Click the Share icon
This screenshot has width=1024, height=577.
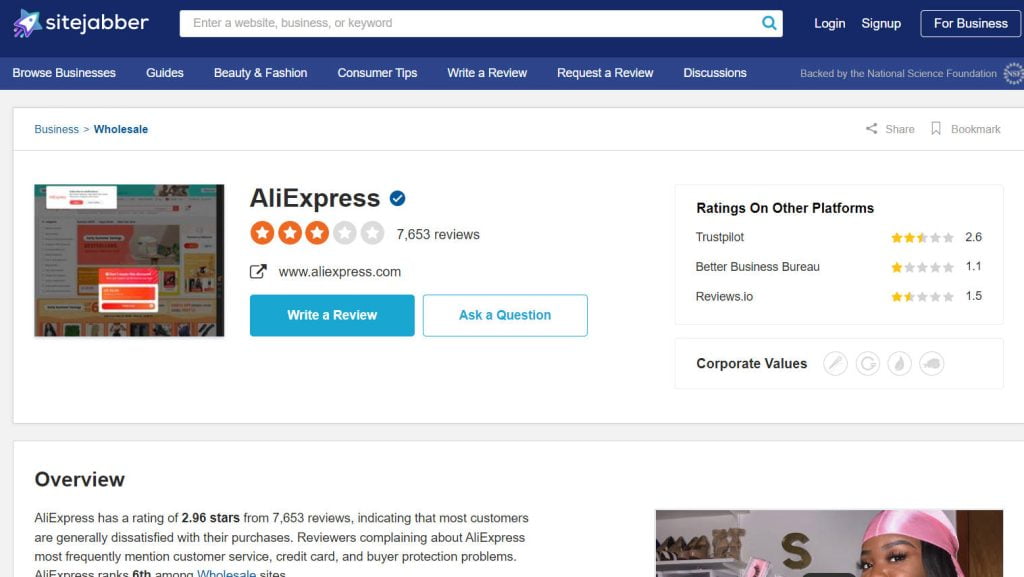click(872, 128)
